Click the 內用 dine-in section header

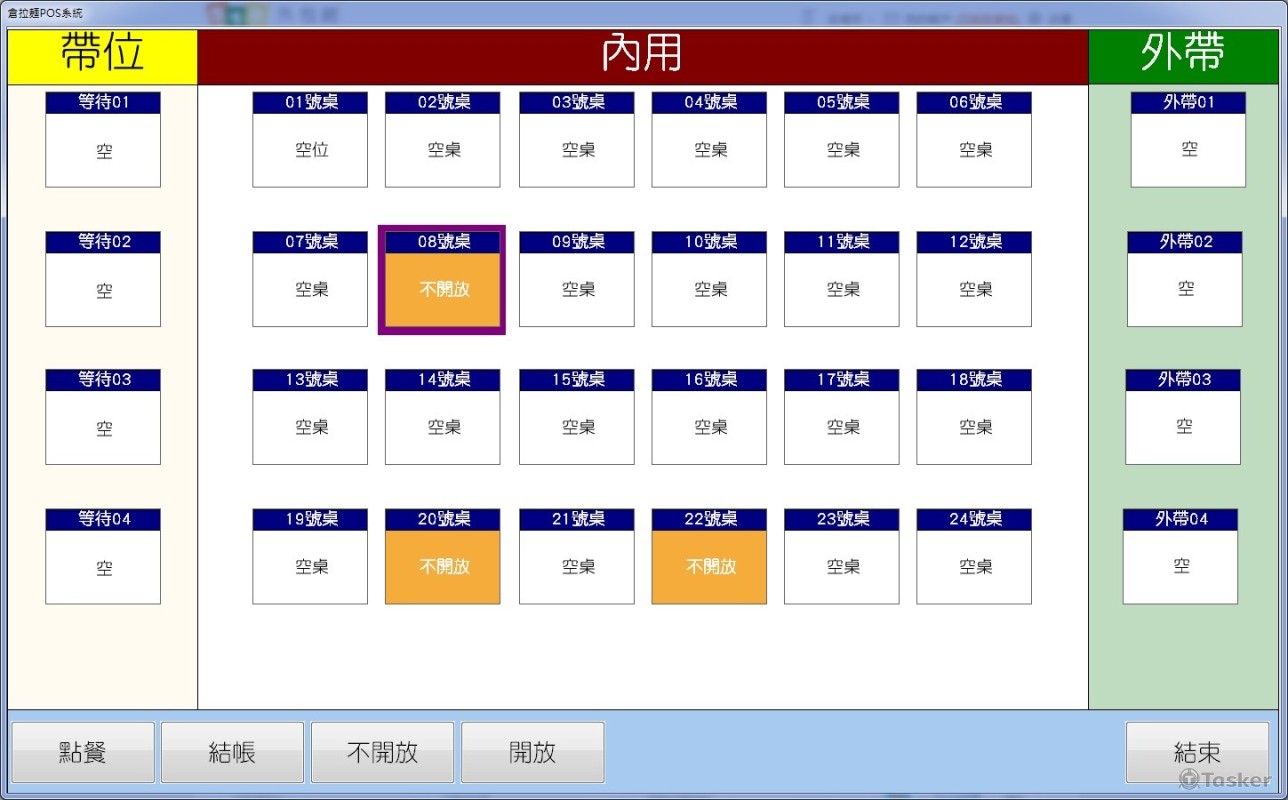point(642,57)
